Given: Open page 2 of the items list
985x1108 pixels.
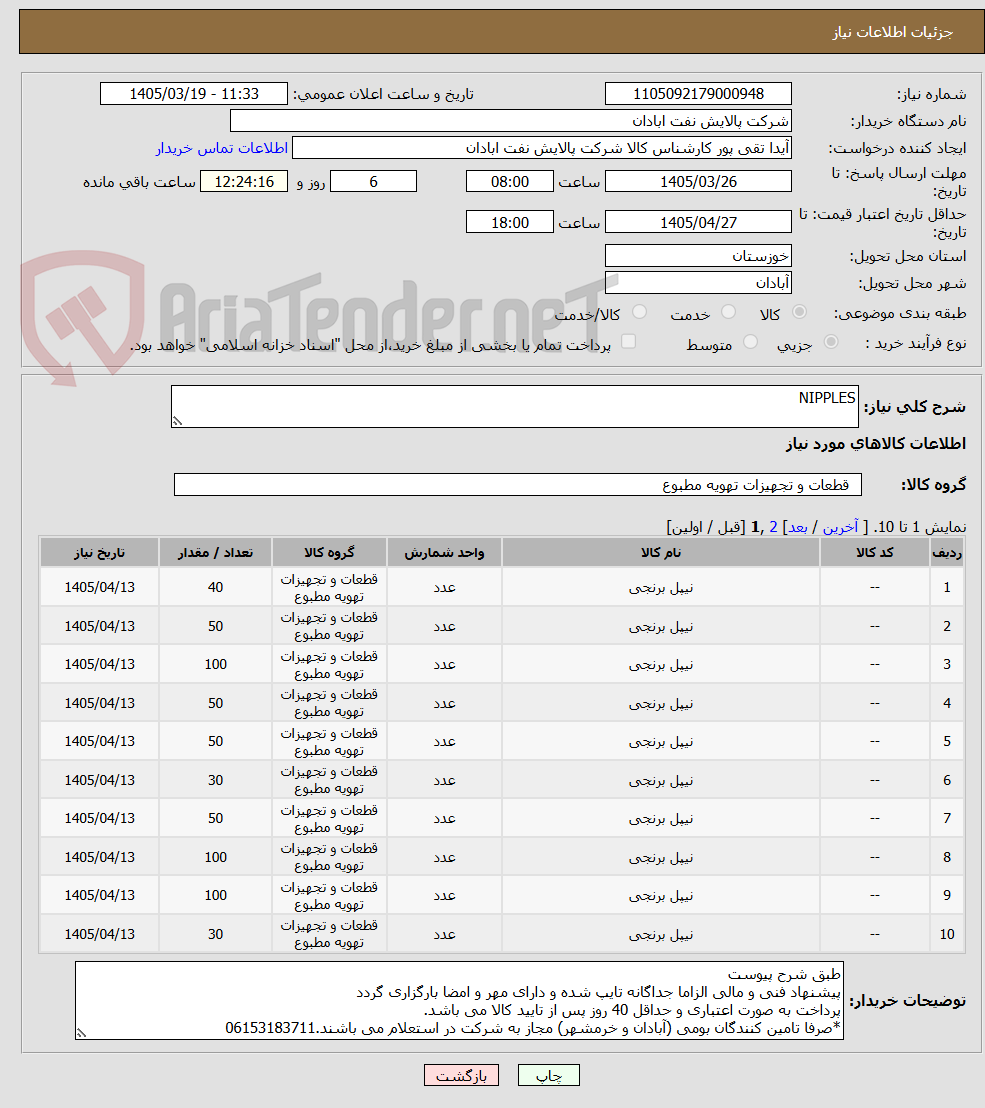Looking at the screenshot, I should click(x=773, y=527).
